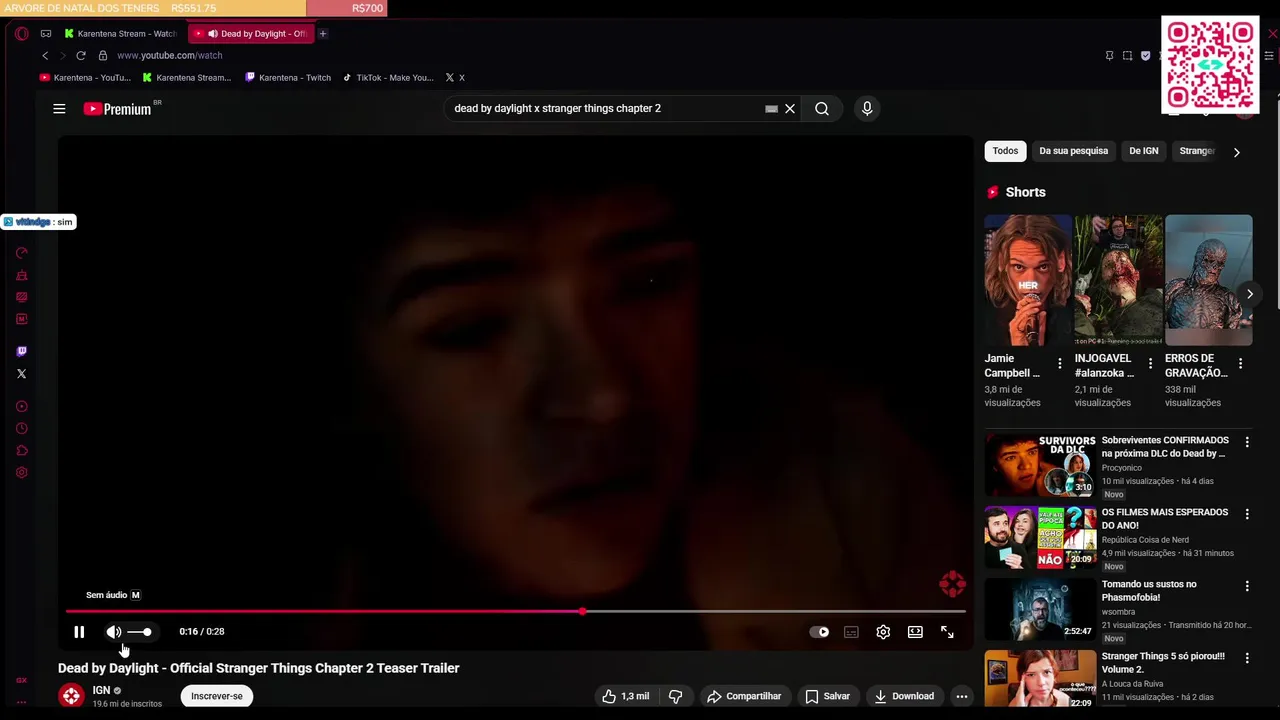Open the Sobreviventes CONFIRMADOS video title
Image resolution: width=1280 pixels, height=720 pixels.
(1165, 447)
